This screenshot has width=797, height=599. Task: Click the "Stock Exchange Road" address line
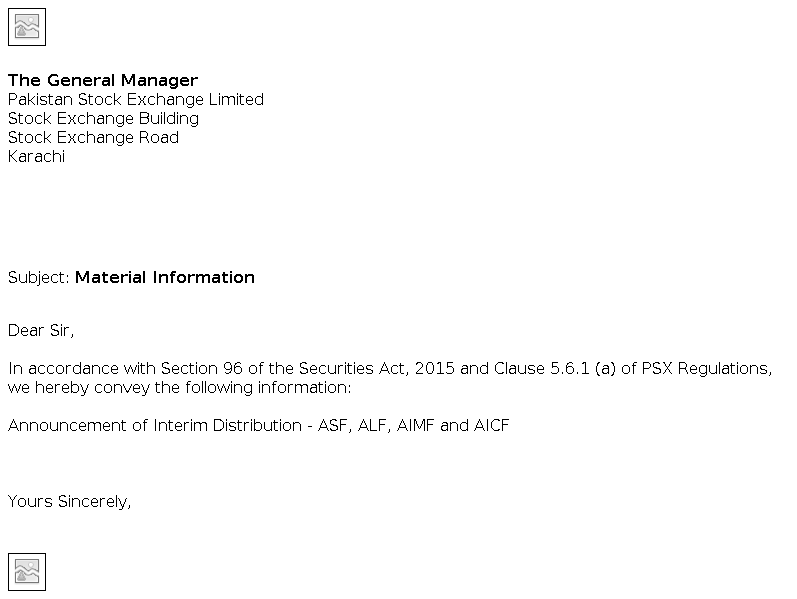pos(93,137)
